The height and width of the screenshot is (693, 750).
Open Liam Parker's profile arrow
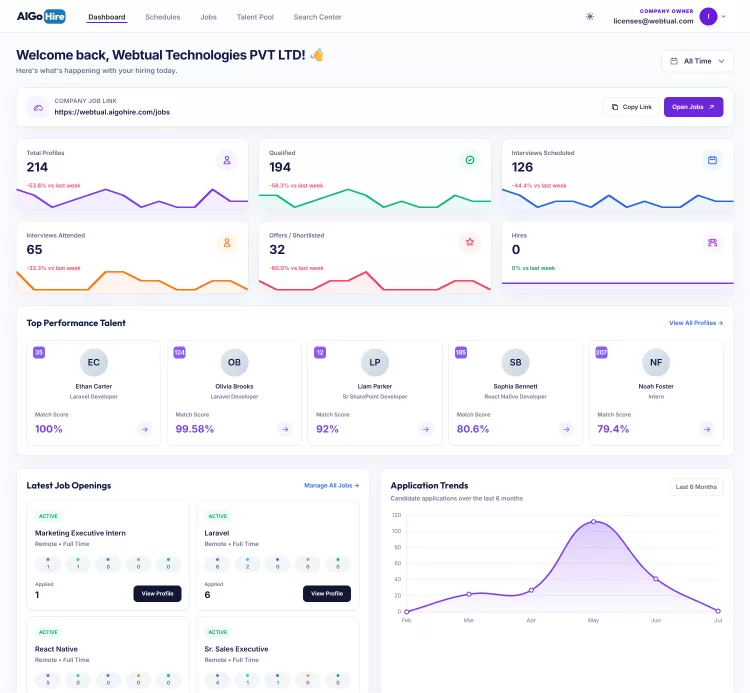tap(426, 429)
